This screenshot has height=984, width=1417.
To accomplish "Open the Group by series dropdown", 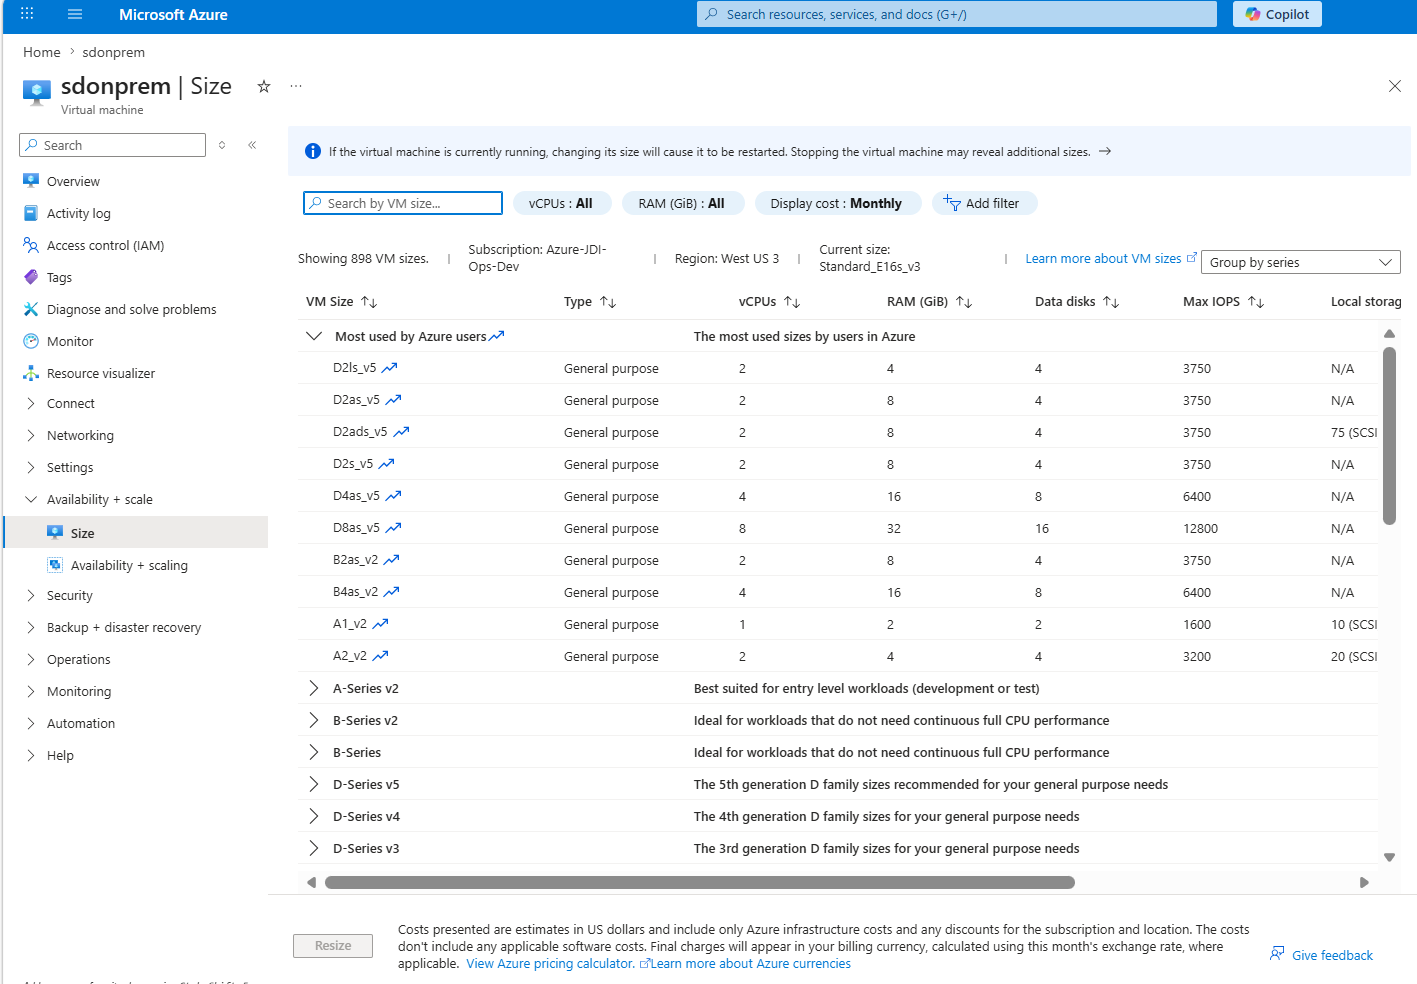I will coord(1300,262).
